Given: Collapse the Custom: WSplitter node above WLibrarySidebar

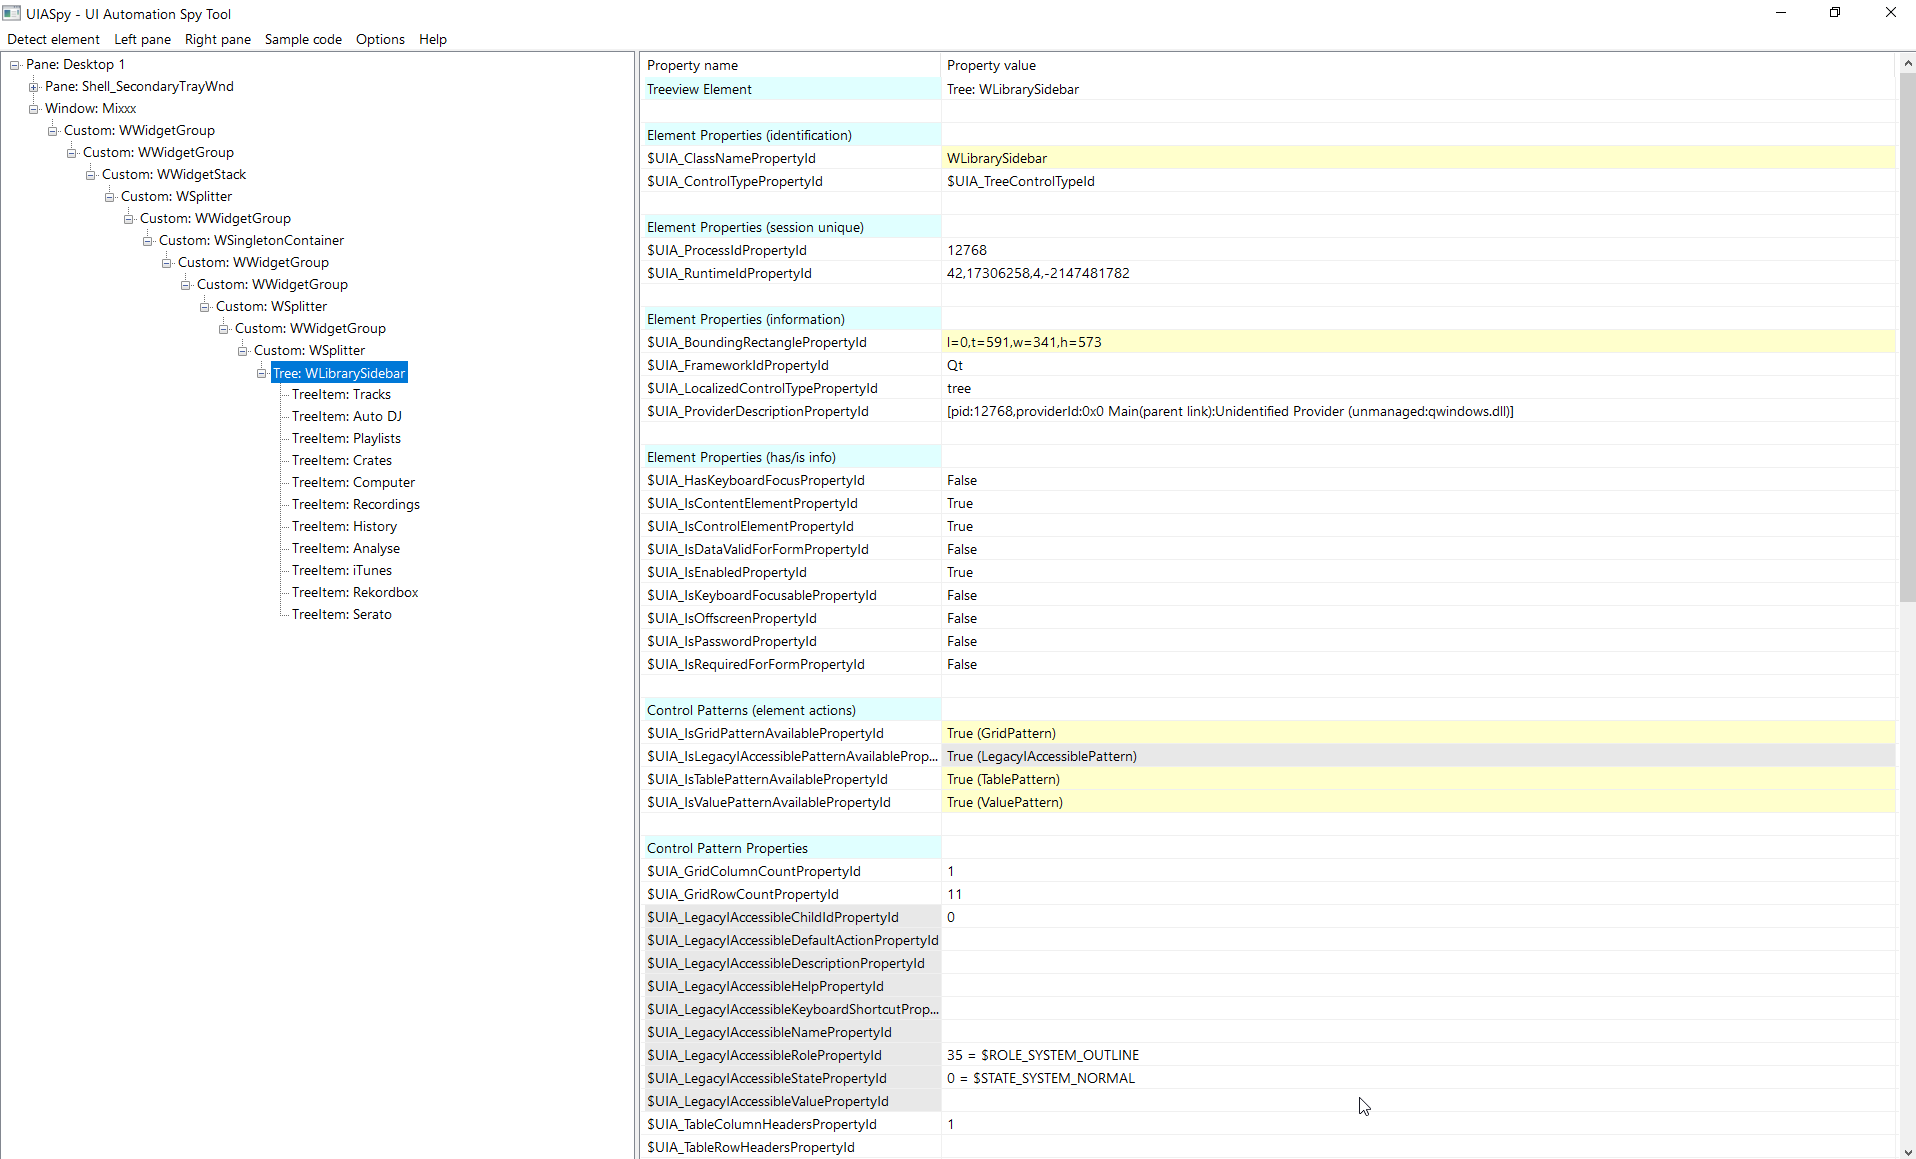Looking at the screenshot, I should 243,351.
